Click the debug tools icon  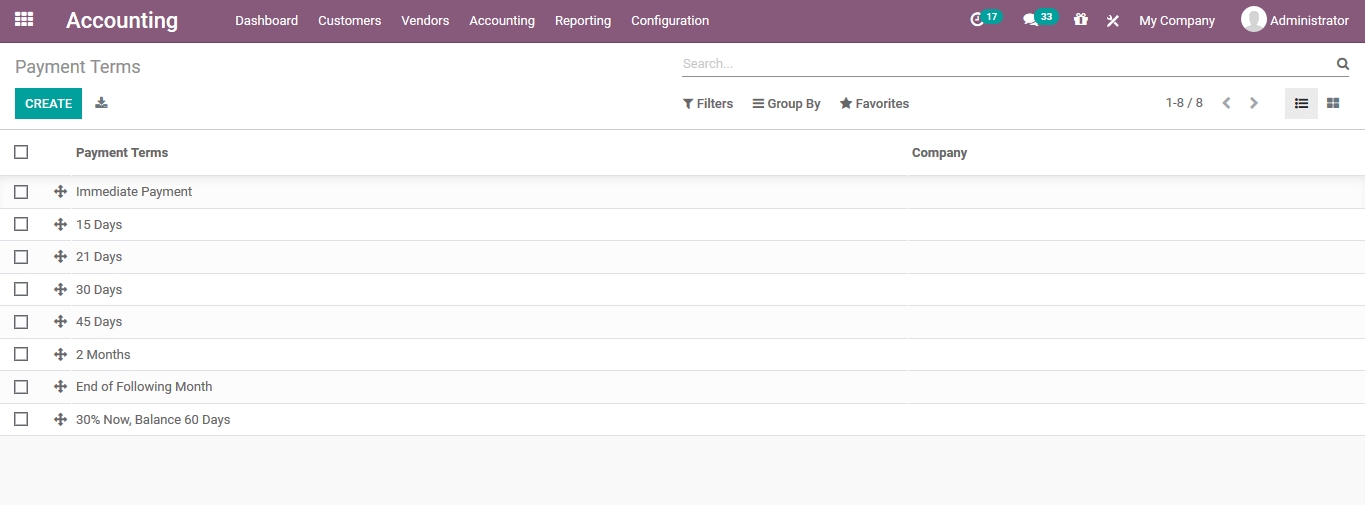coord(1112,20)
